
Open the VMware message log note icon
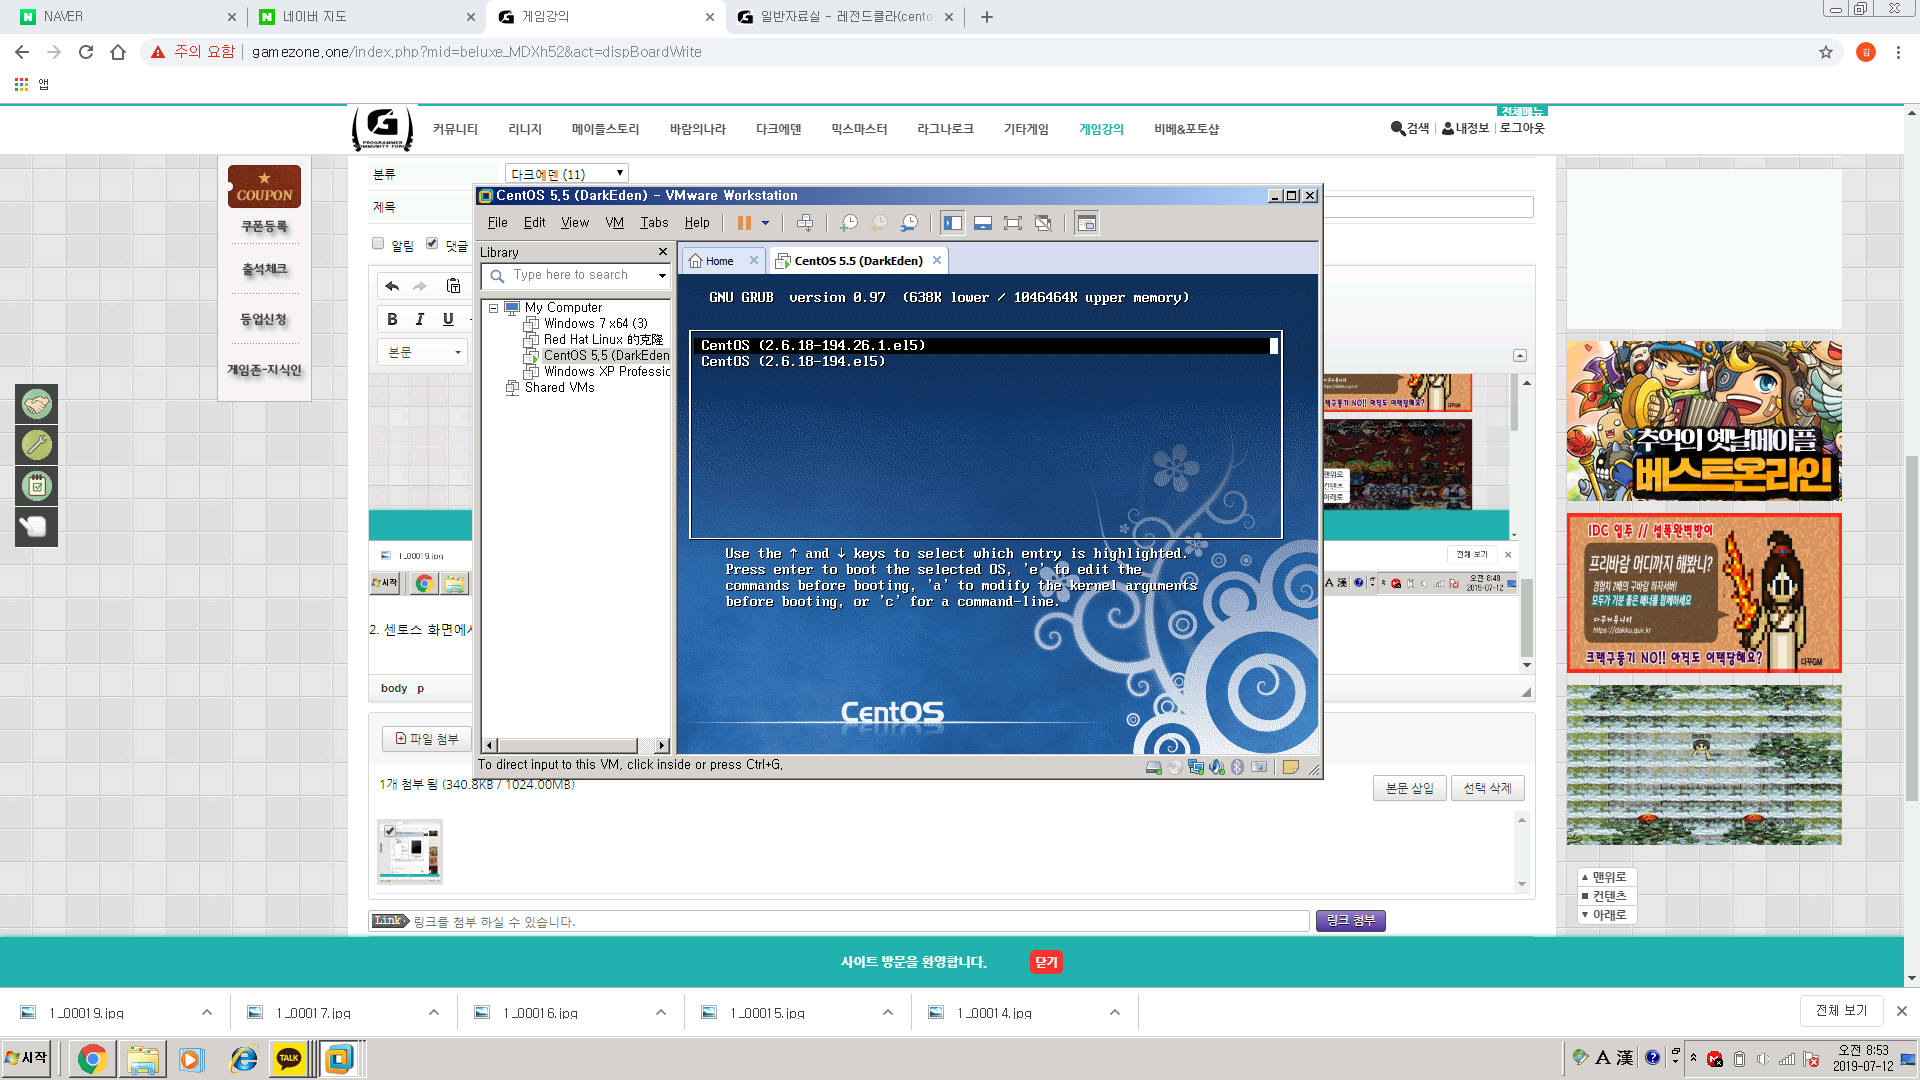1291,767
